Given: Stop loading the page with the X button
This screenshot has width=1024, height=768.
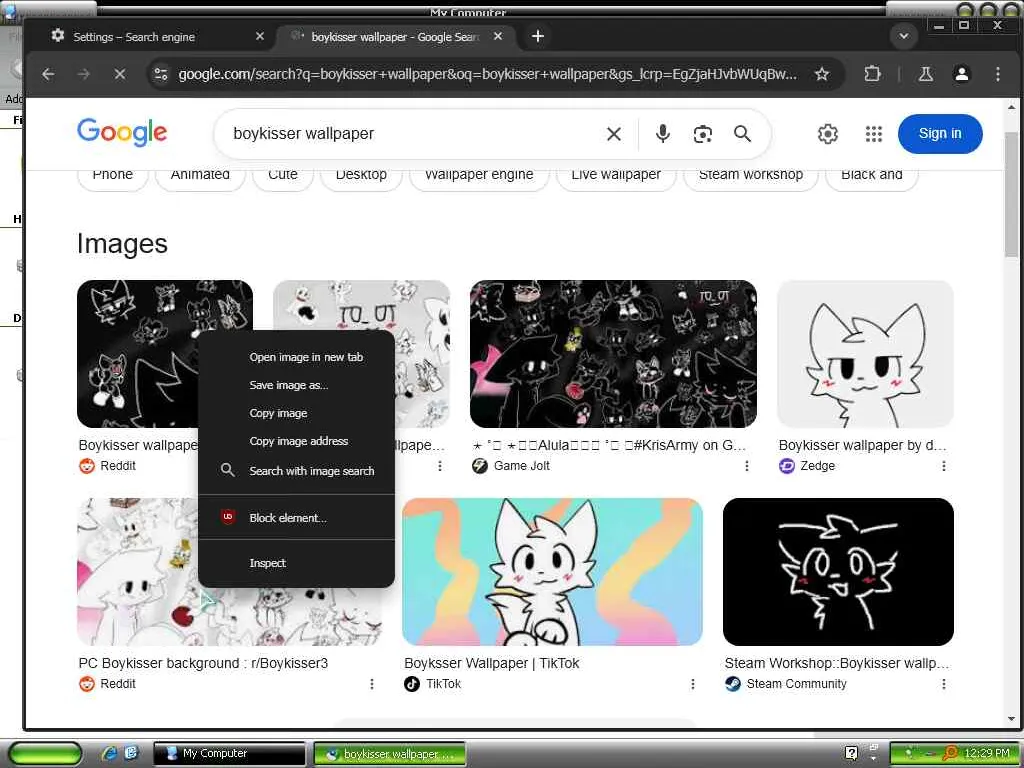Looking at the screenshot, I should click(x=120, y=74).
